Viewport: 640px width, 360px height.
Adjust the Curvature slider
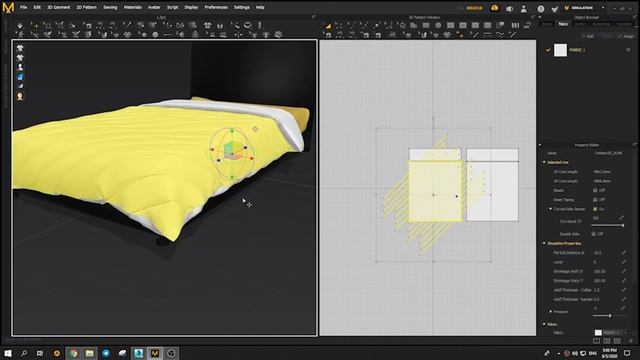(608, 225)
